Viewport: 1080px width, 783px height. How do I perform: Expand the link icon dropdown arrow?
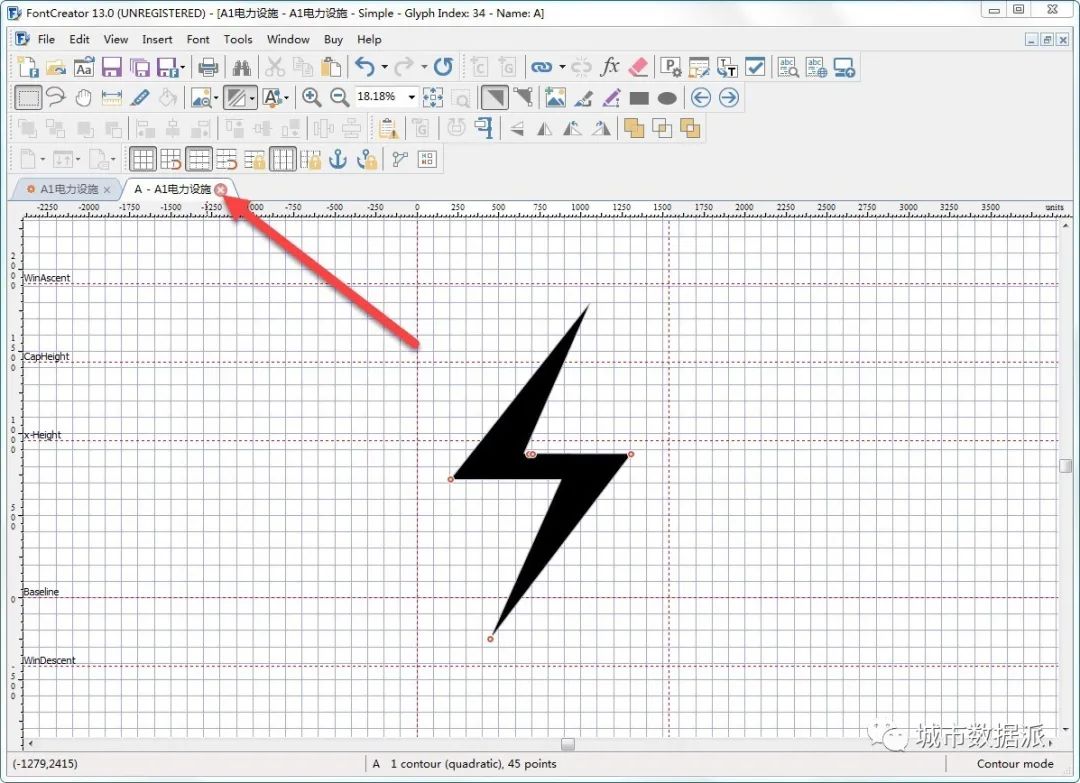[x=562, y=67]
